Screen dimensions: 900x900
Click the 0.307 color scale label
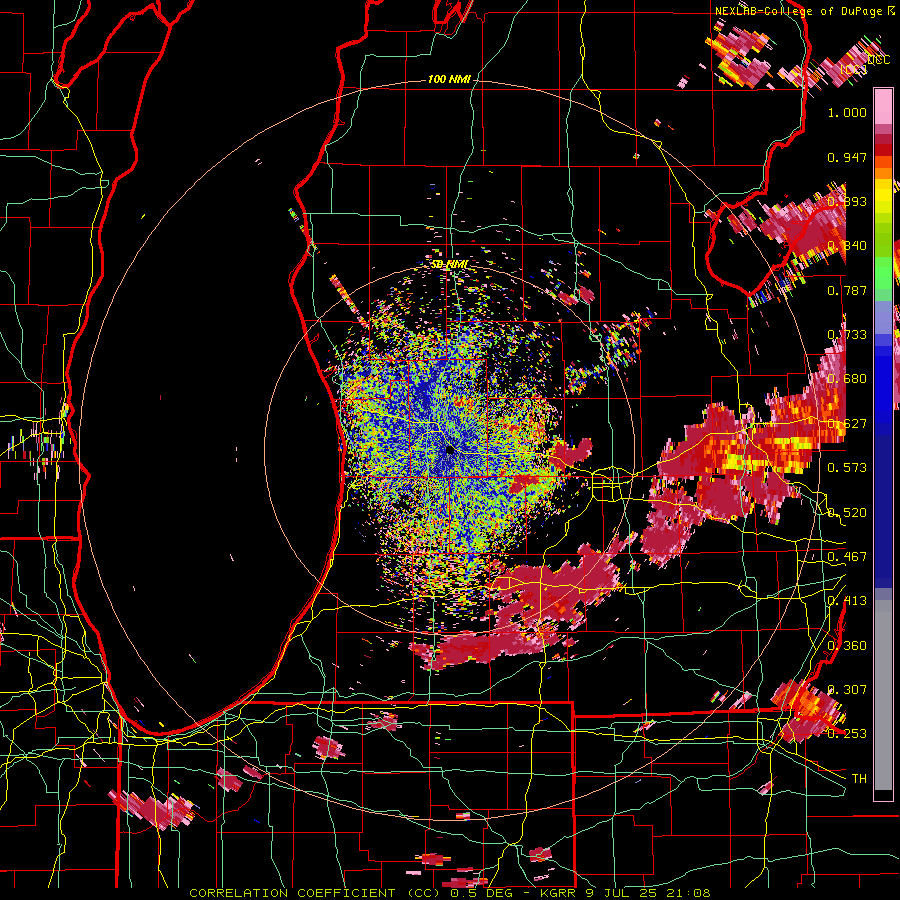tap(847, 689)
